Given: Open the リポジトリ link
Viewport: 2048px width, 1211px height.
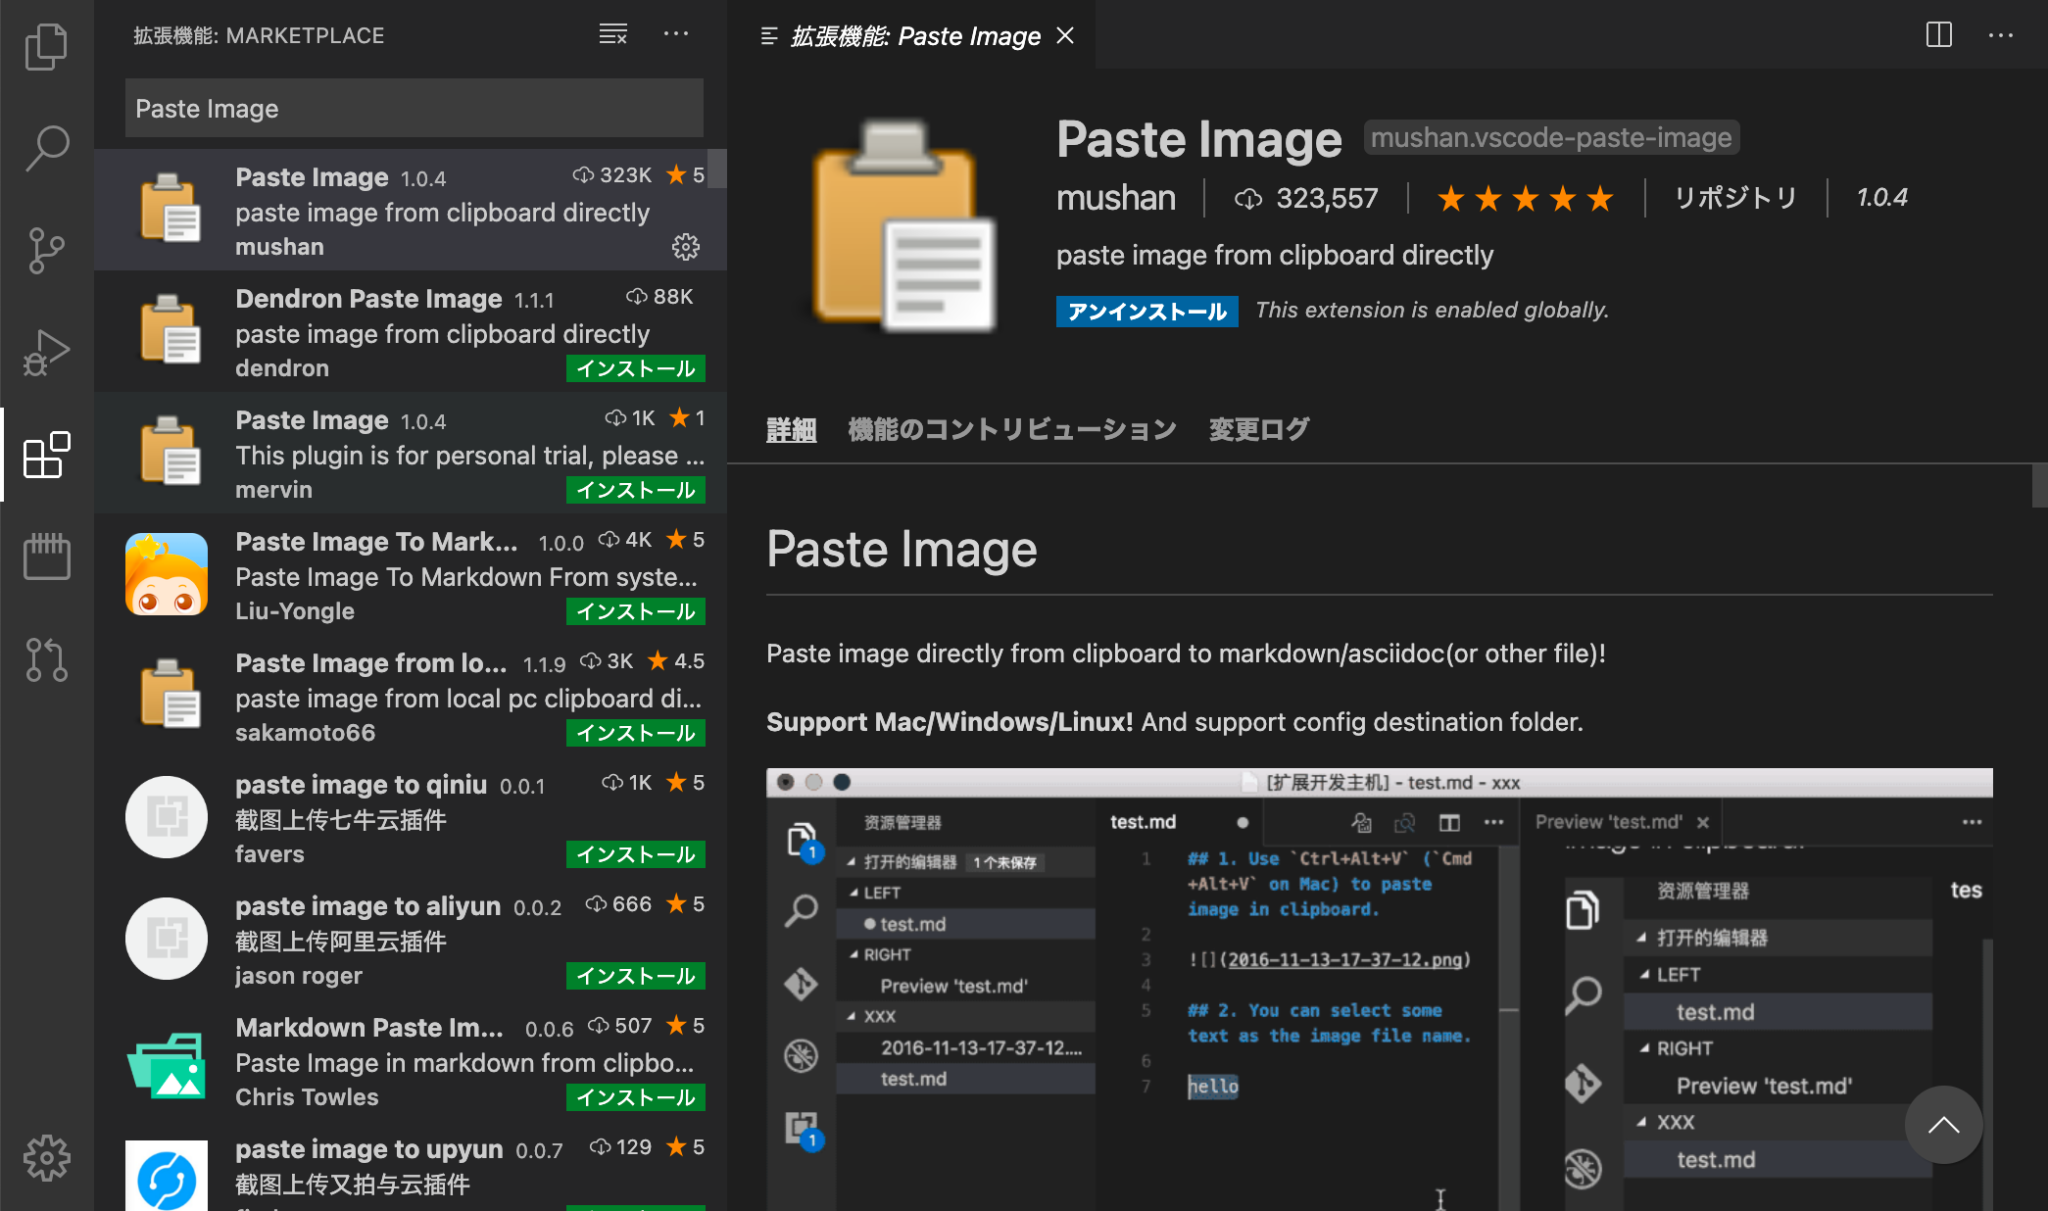Looking at the screenshot, I should [x=1735, y=198].
